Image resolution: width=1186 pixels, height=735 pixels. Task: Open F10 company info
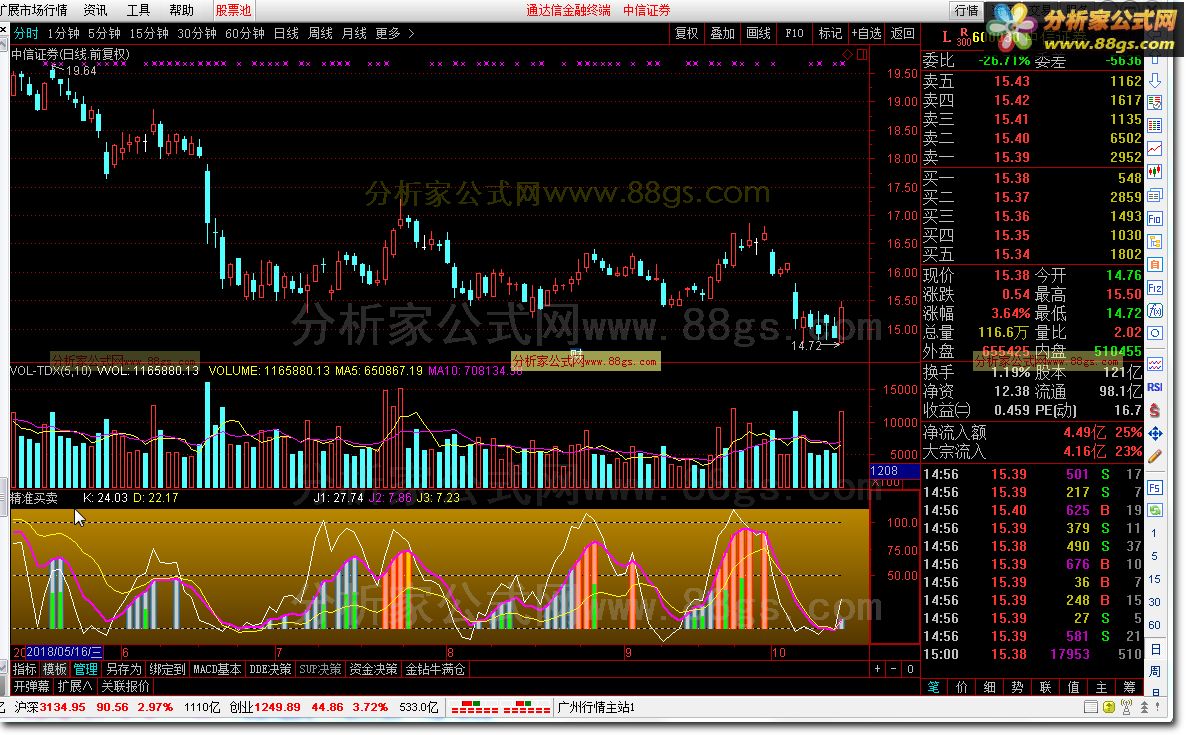tap(794, 33)
